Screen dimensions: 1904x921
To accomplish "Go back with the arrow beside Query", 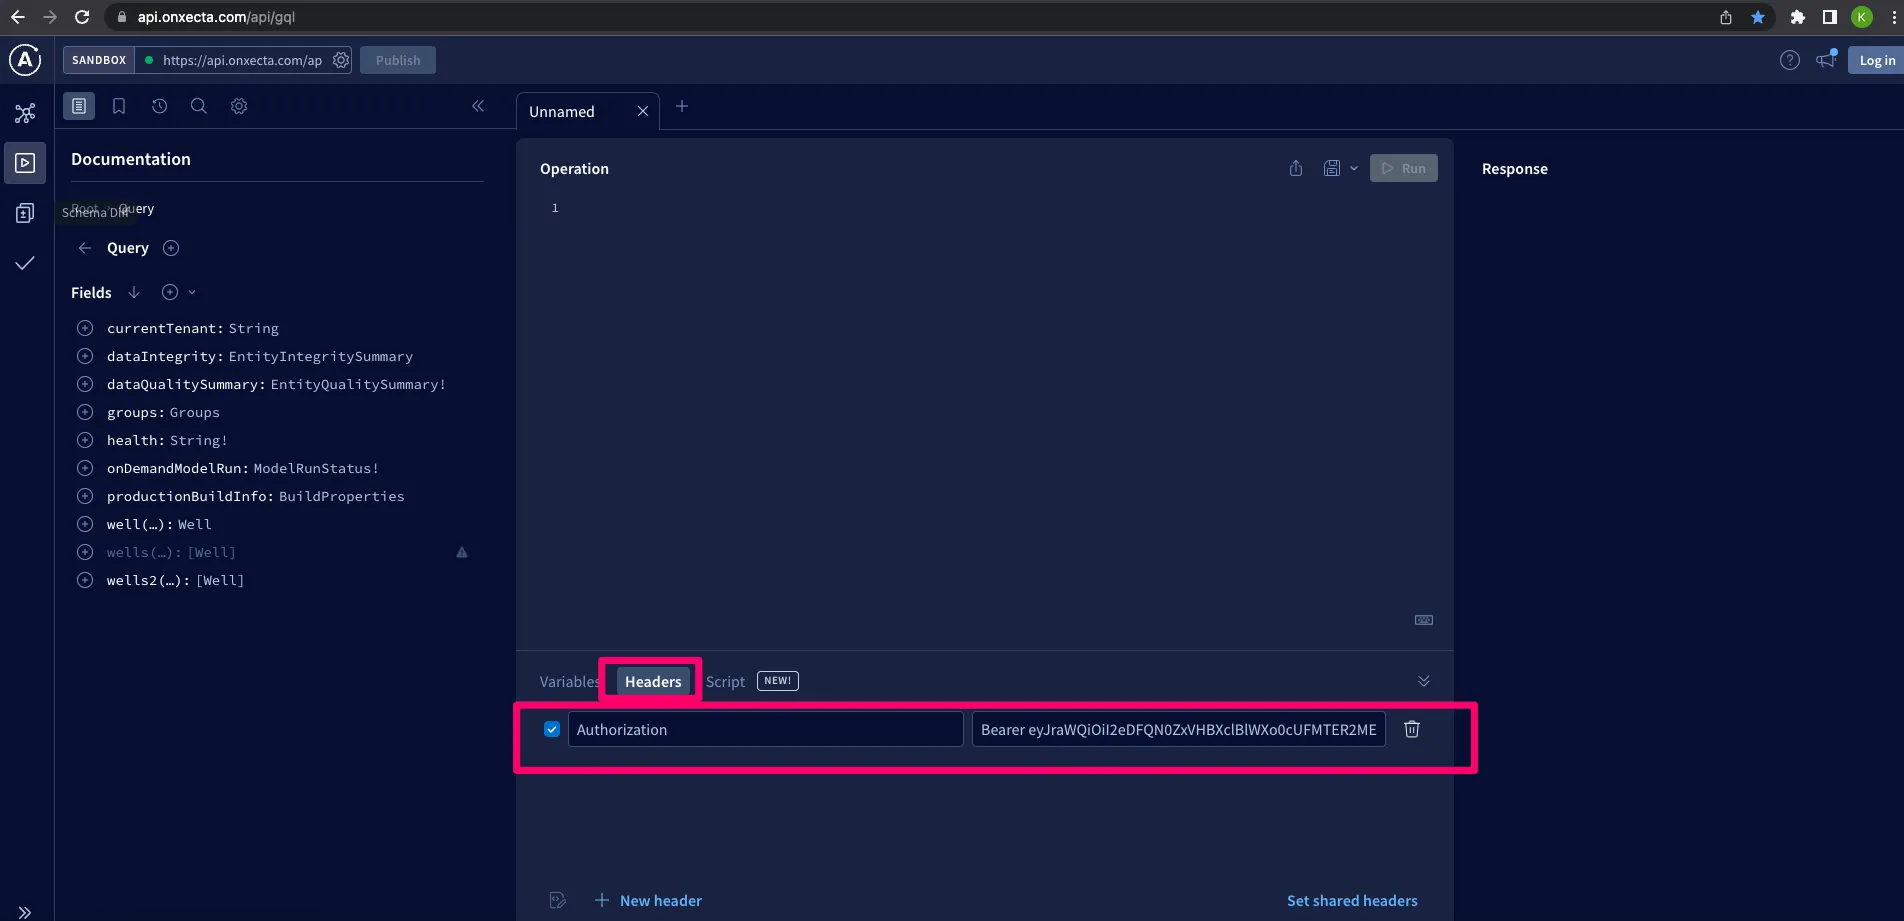I will click(85, 248).
